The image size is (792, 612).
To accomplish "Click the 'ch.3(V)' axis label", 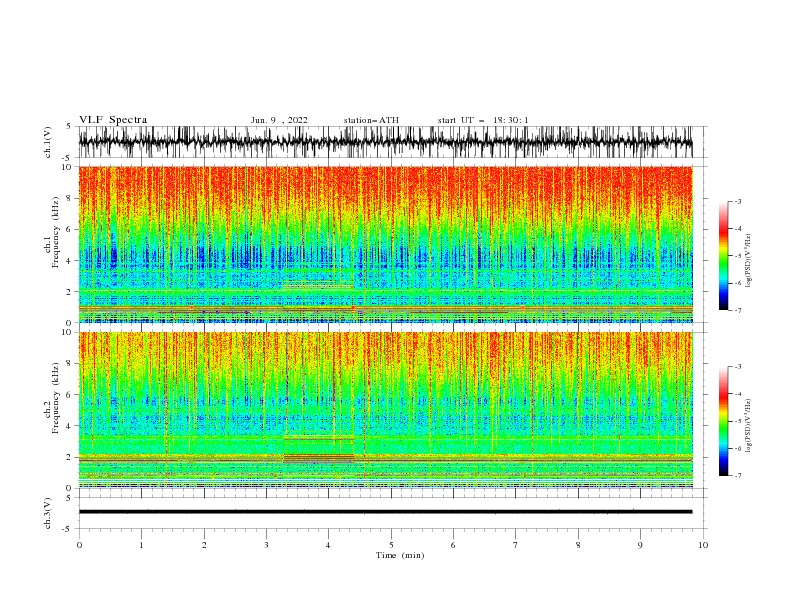I will pos(48,513).
